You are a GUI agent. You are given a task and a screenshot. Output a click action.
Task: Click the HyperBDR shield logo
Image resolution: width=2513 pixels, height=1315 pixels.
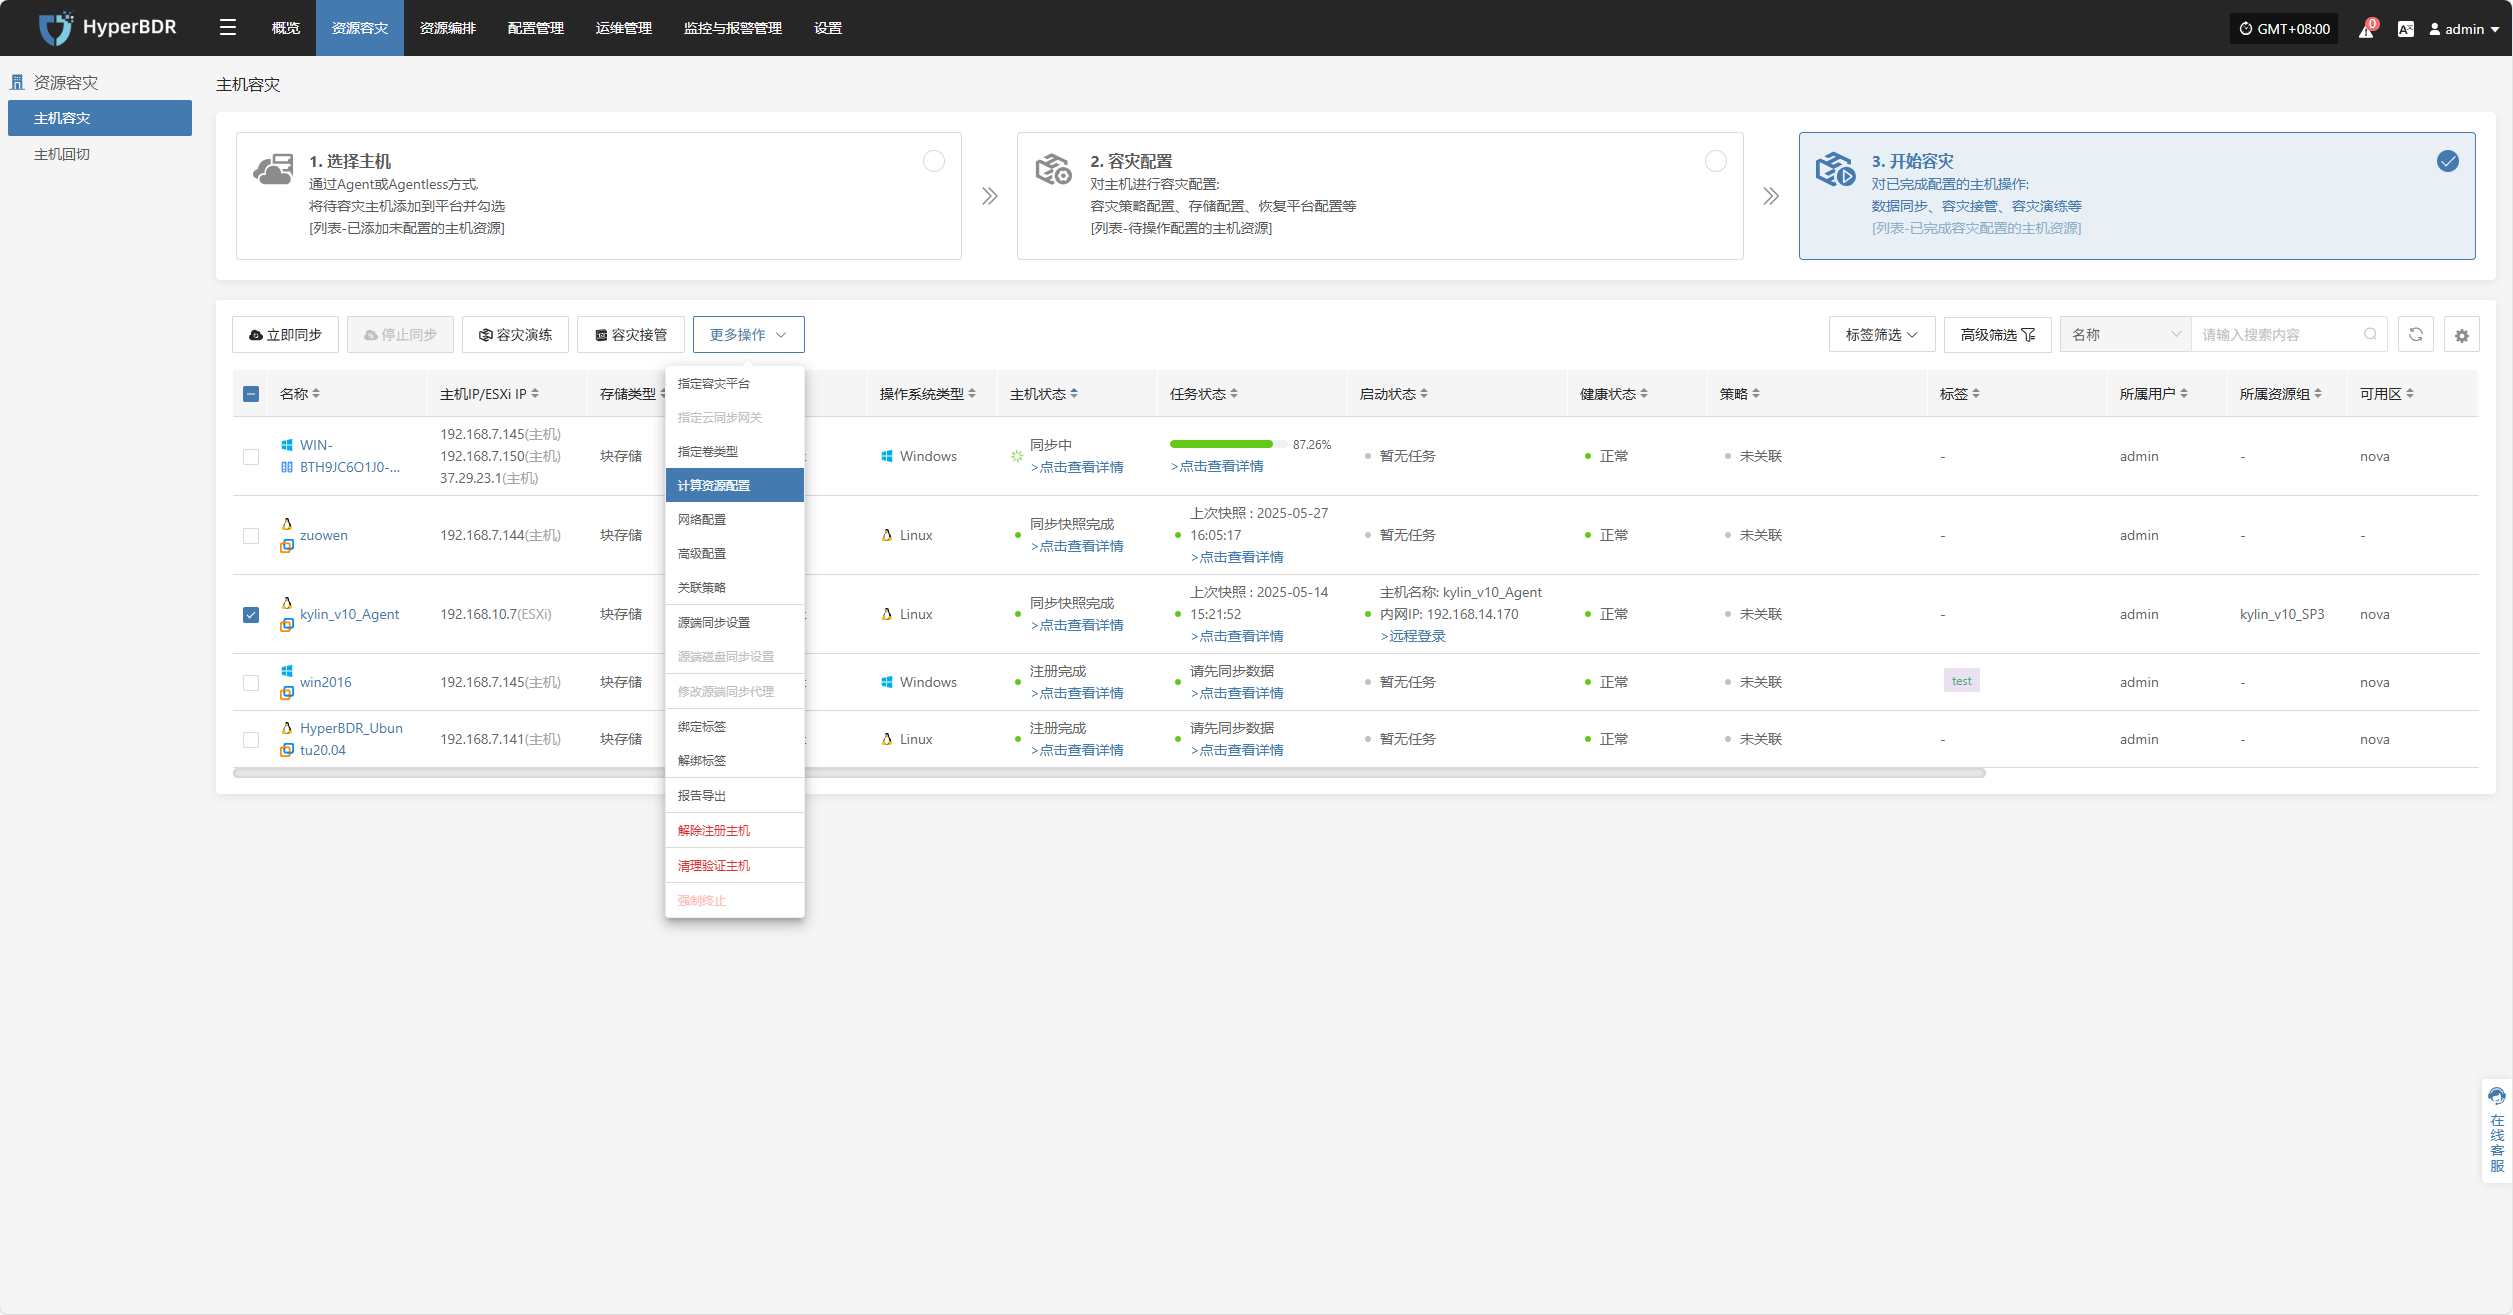pyautogui.click(x=55, y=28)
